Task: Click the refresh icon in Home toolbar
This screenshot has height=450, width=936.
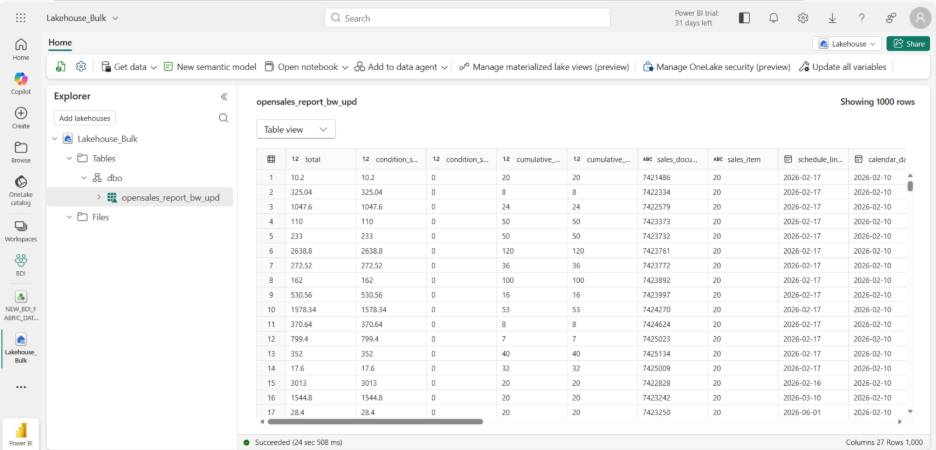Action: (61, 67)
